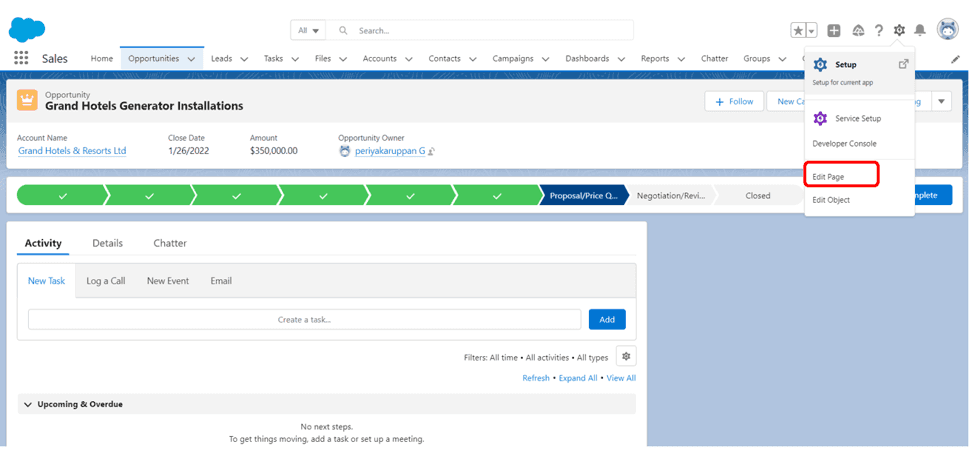Viewport: 975px width, 456px height.
Task: Select the Negotiation/Review stage
Action: click(x=671, y=195)
